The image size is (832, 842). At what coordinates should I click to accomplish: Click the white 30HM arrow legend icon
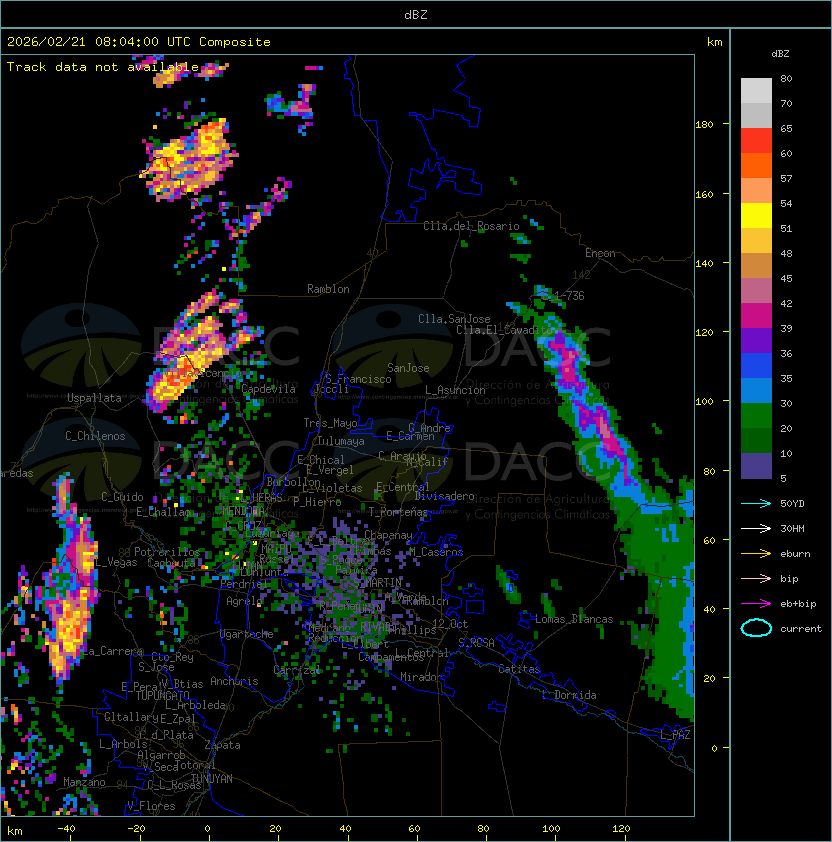[x=756, y=528]
